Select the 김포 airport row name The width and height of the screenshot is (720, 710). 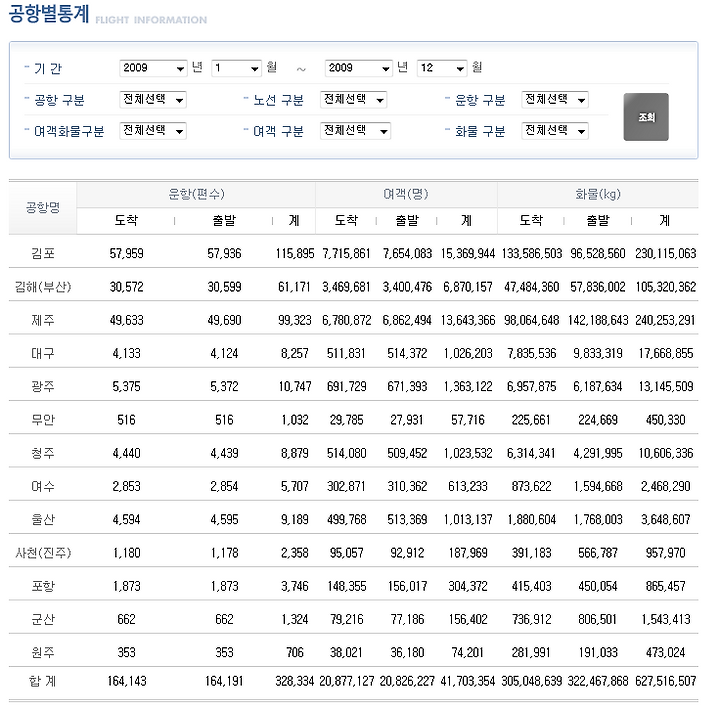point(43,253)
